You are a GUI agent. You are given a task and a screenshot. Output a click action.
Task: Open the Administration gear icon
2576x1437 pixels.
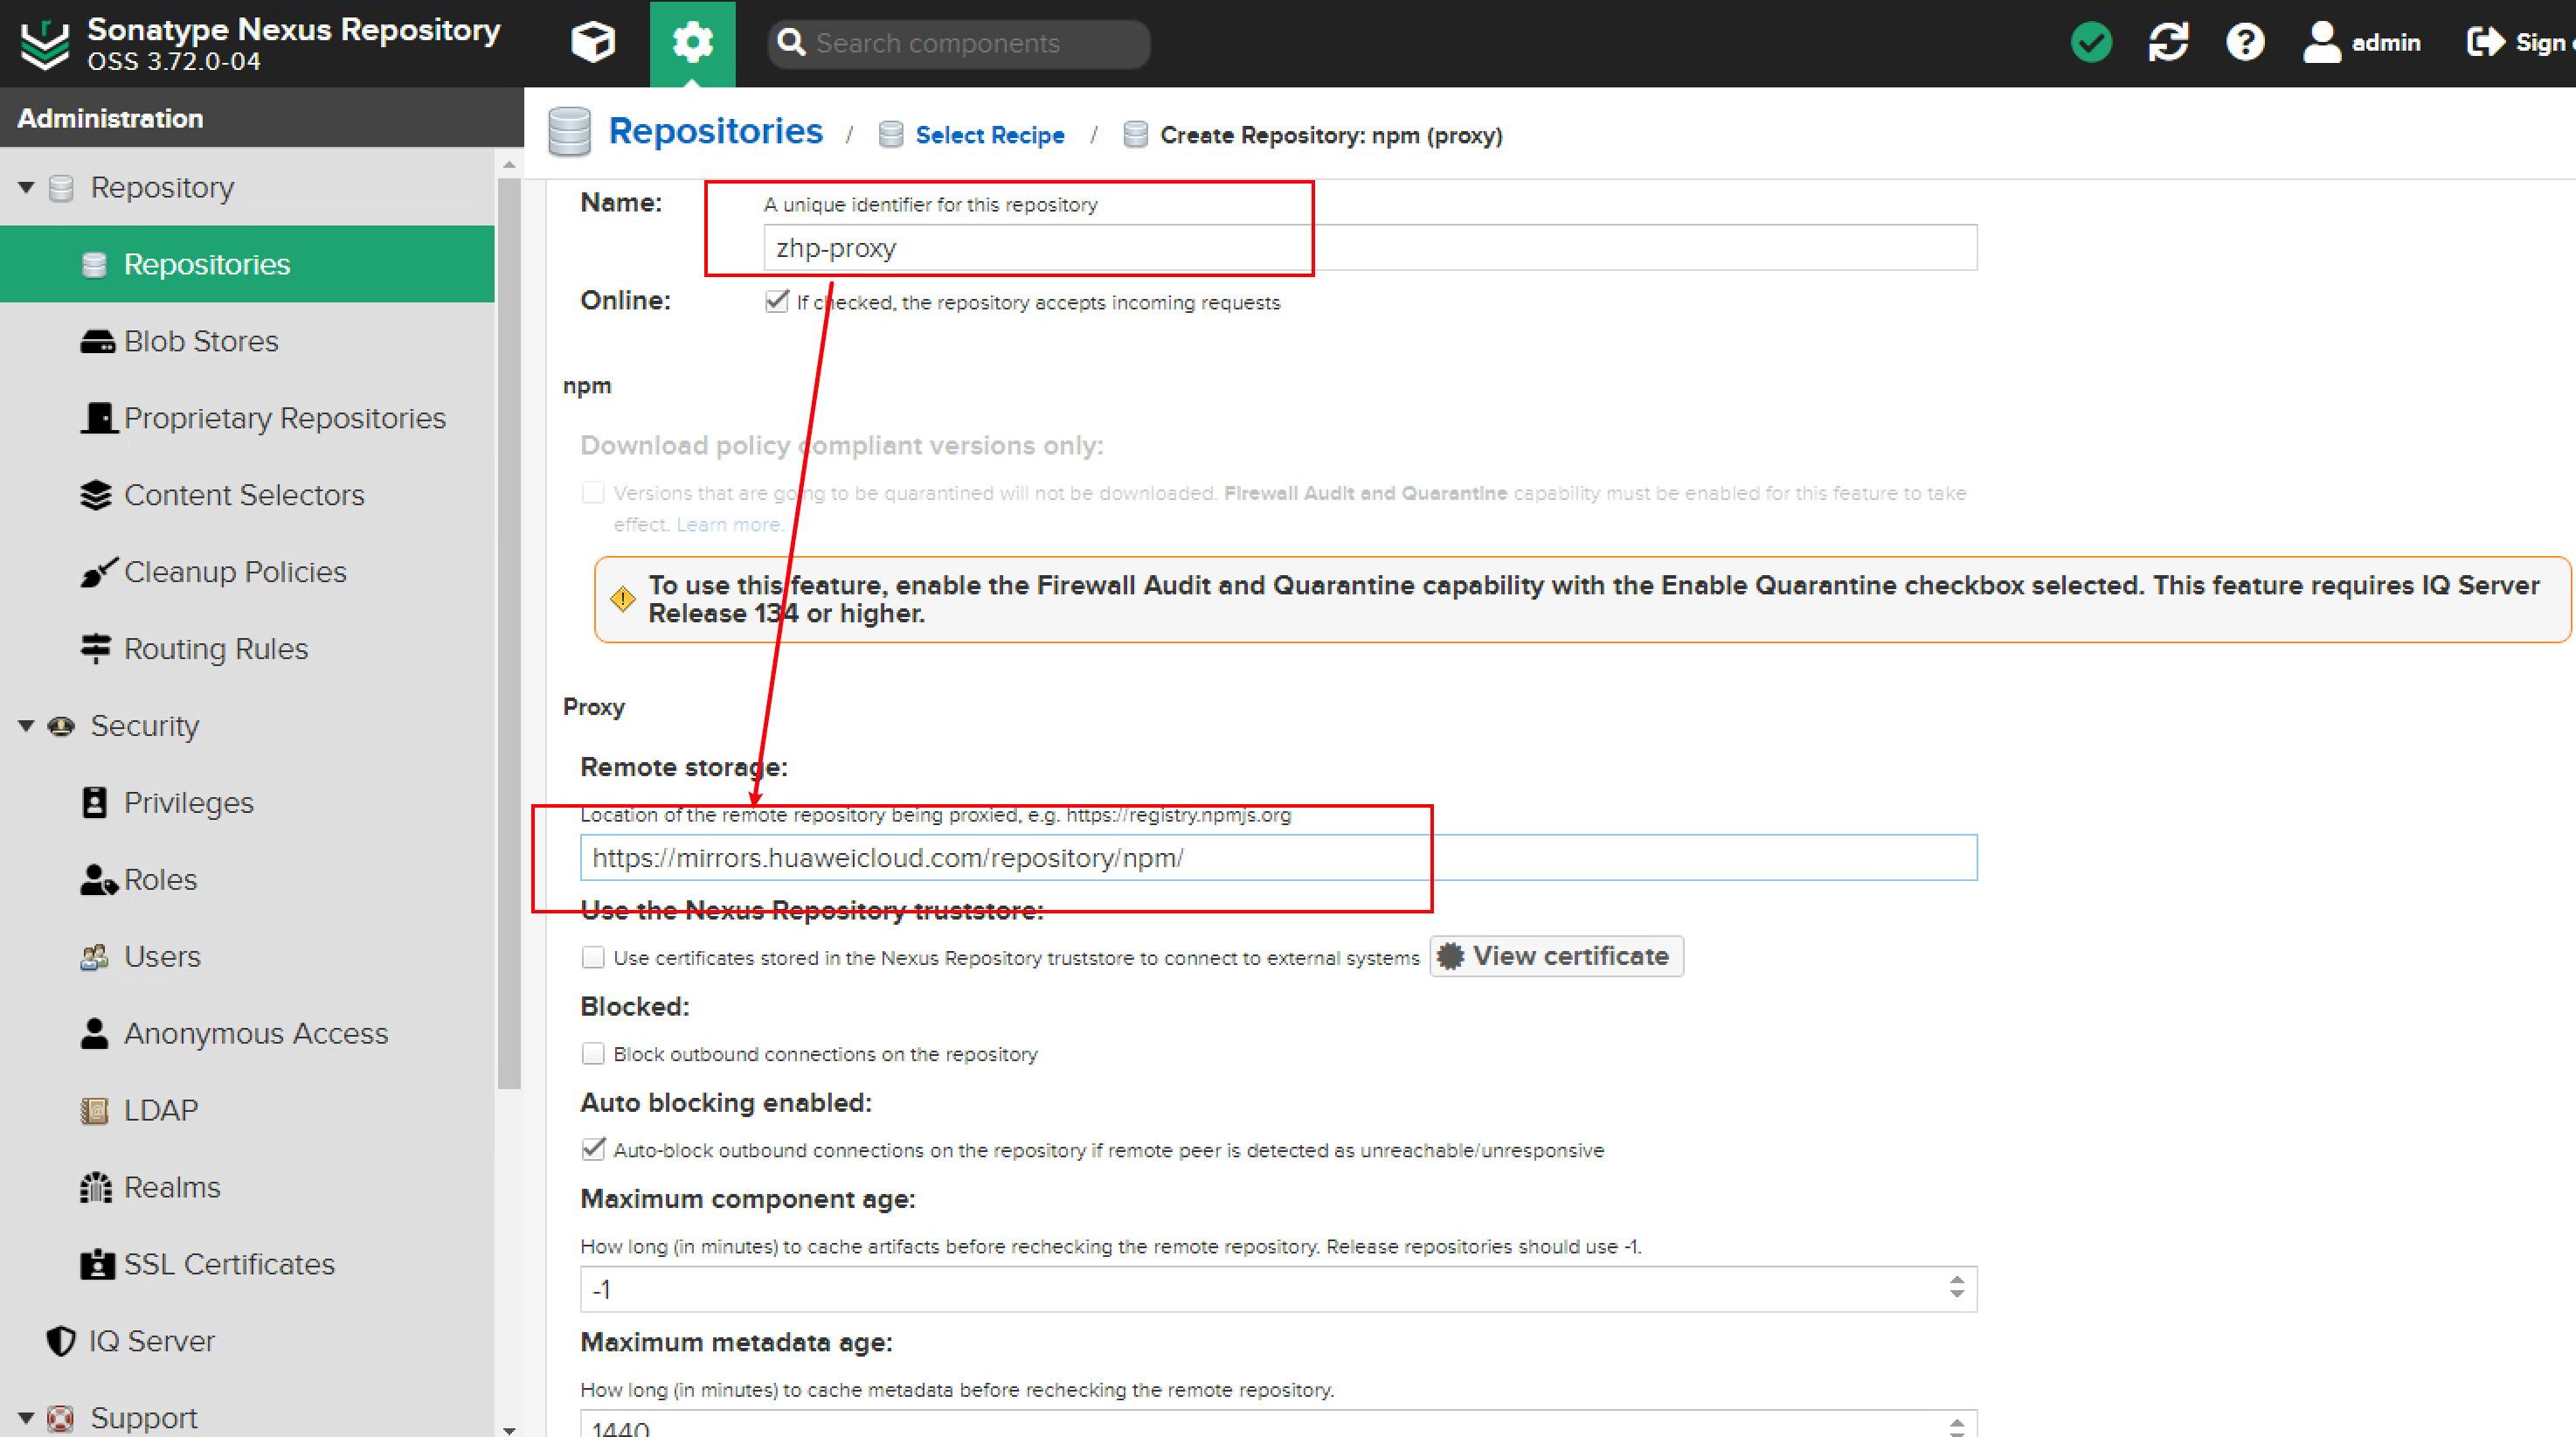(692, 43)
